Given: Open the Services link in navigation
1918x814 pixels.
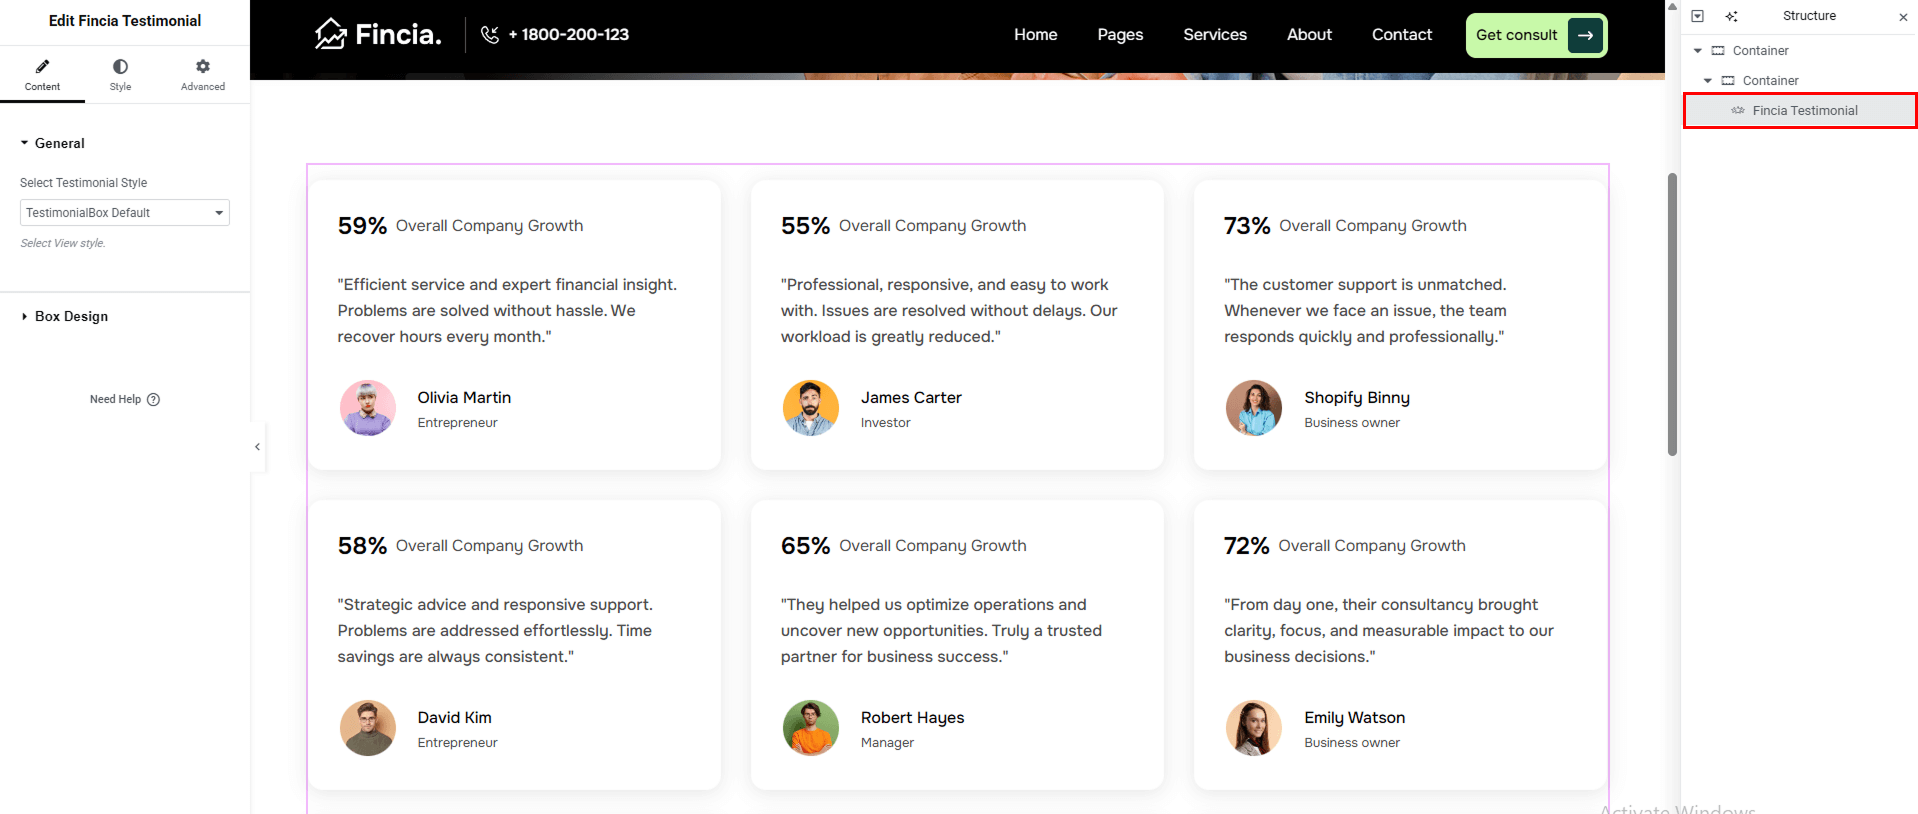Looking at the screenshot, I should point(1214,35).
